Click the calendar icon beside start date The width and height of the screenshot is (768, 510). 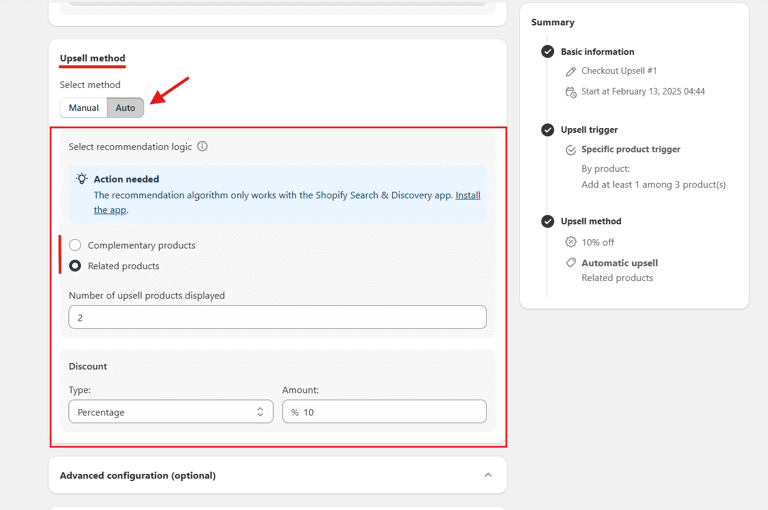(571, 92)
